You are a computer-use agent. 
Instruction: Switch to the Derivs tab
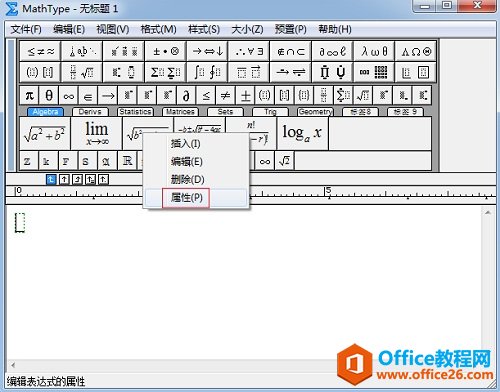(x=90, y=112)
